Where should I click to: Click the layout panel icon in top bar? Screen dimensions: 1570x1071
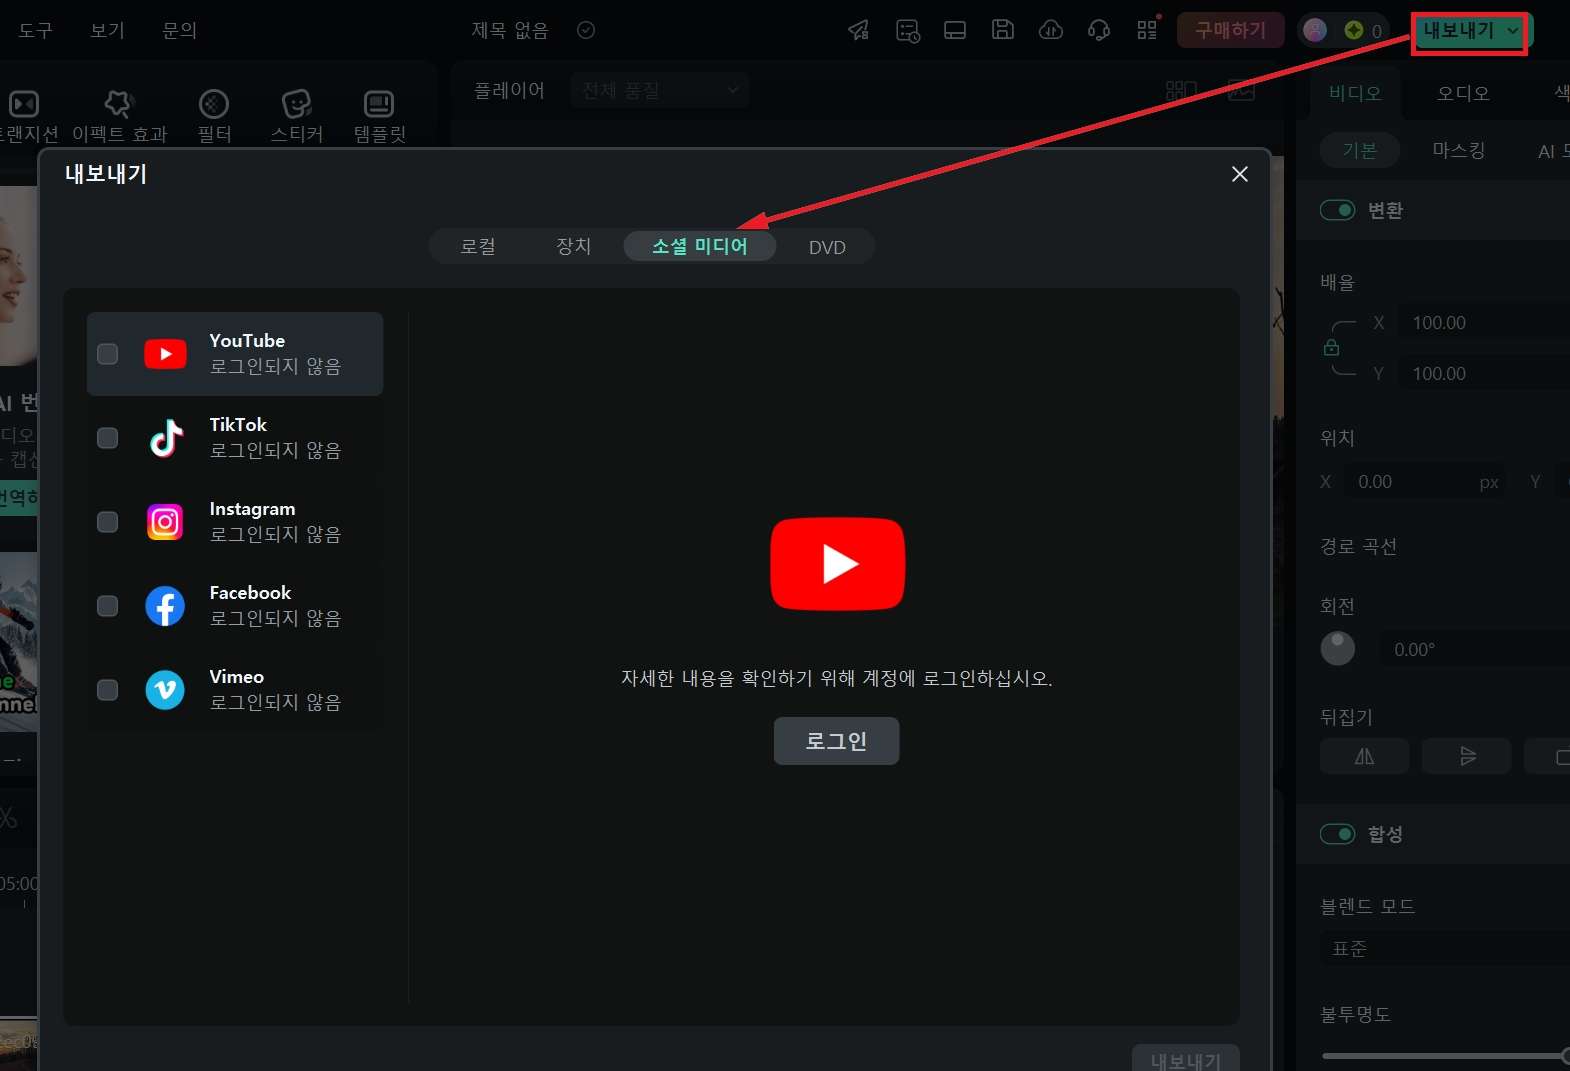click(955, 30)
